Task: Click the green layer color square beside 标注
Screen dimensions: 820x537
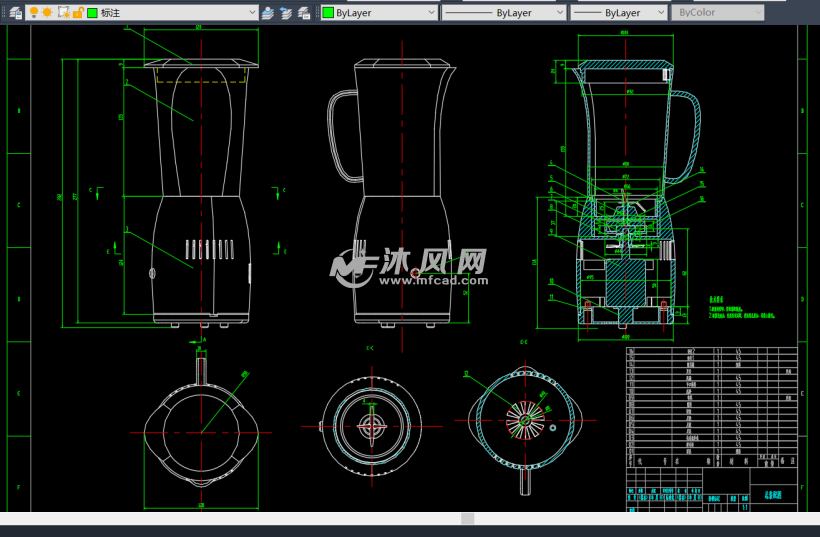Action: pos(92,13)
